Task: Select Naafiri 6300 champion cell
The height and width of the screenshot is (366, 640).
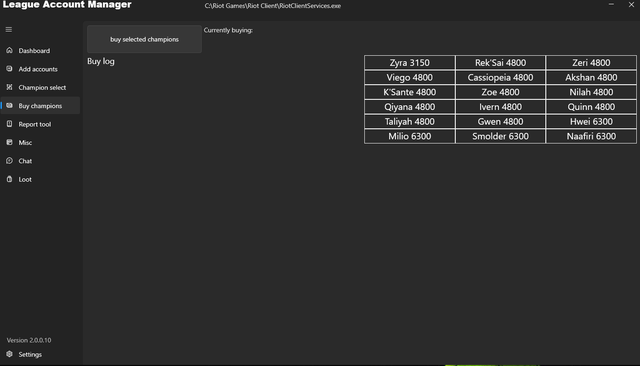Action: point(591,136)
